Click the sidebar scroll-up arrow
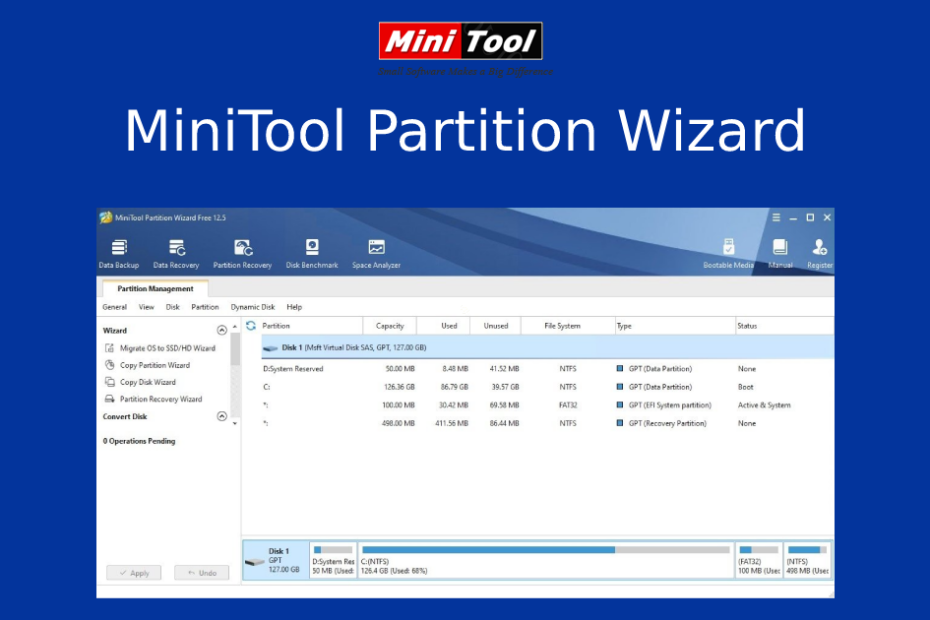The height and width of the screenshot is (620, 930). point(235,327)
